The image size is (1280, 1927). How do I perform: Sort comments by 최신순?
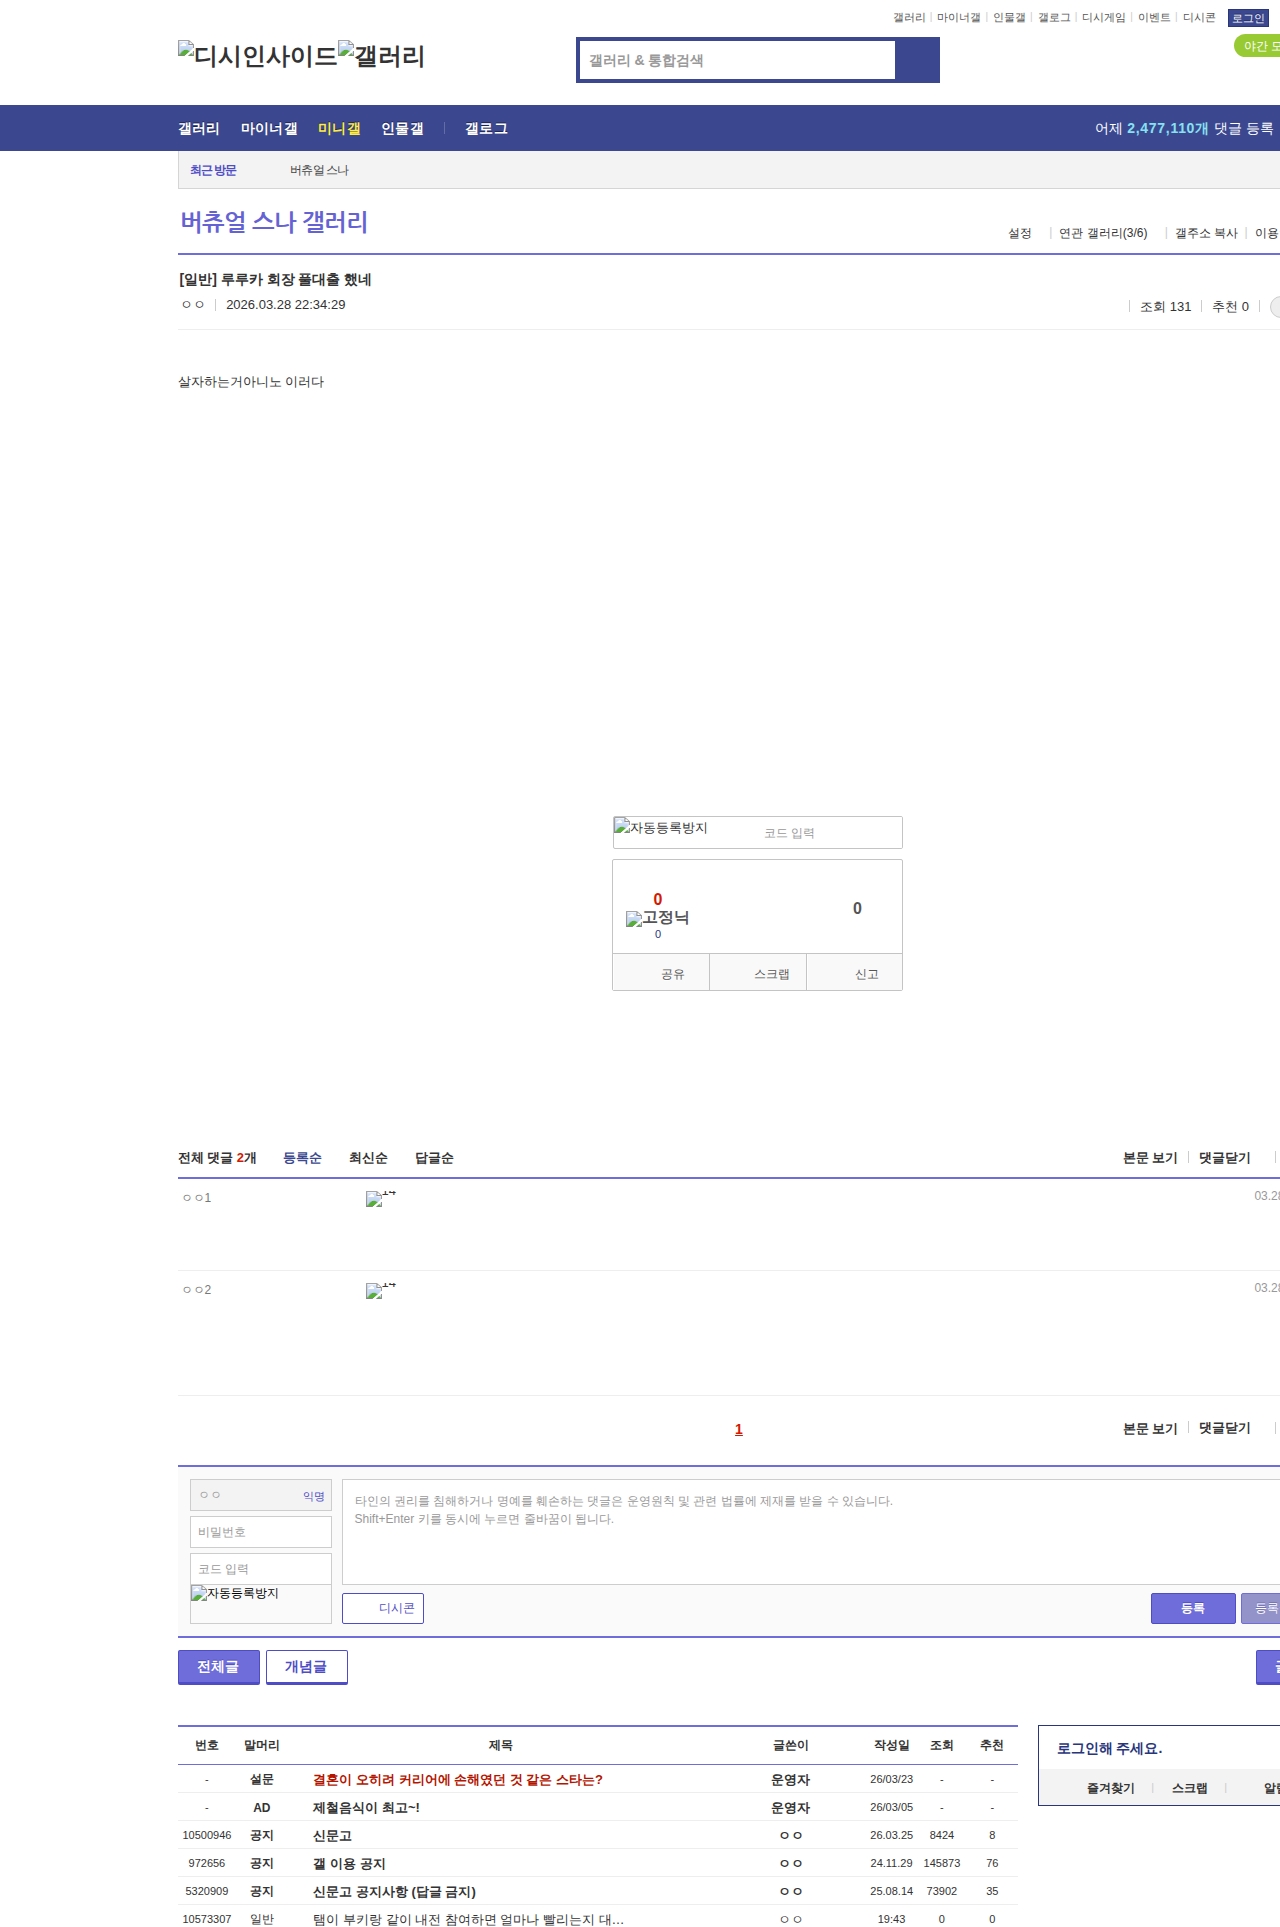coord(368,1158)
